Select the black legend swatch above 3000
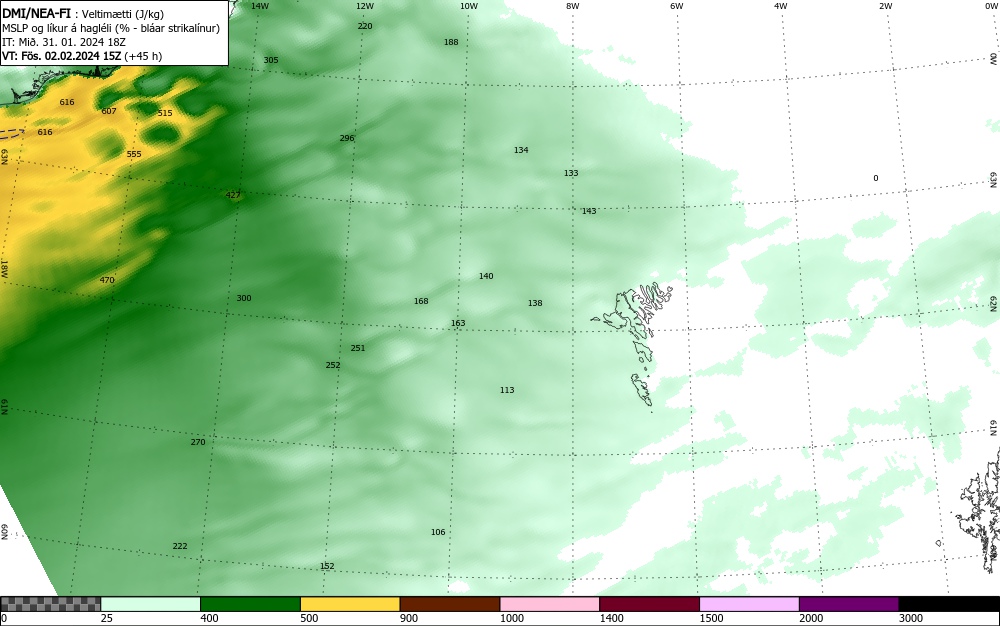 (x=949, y=604)
